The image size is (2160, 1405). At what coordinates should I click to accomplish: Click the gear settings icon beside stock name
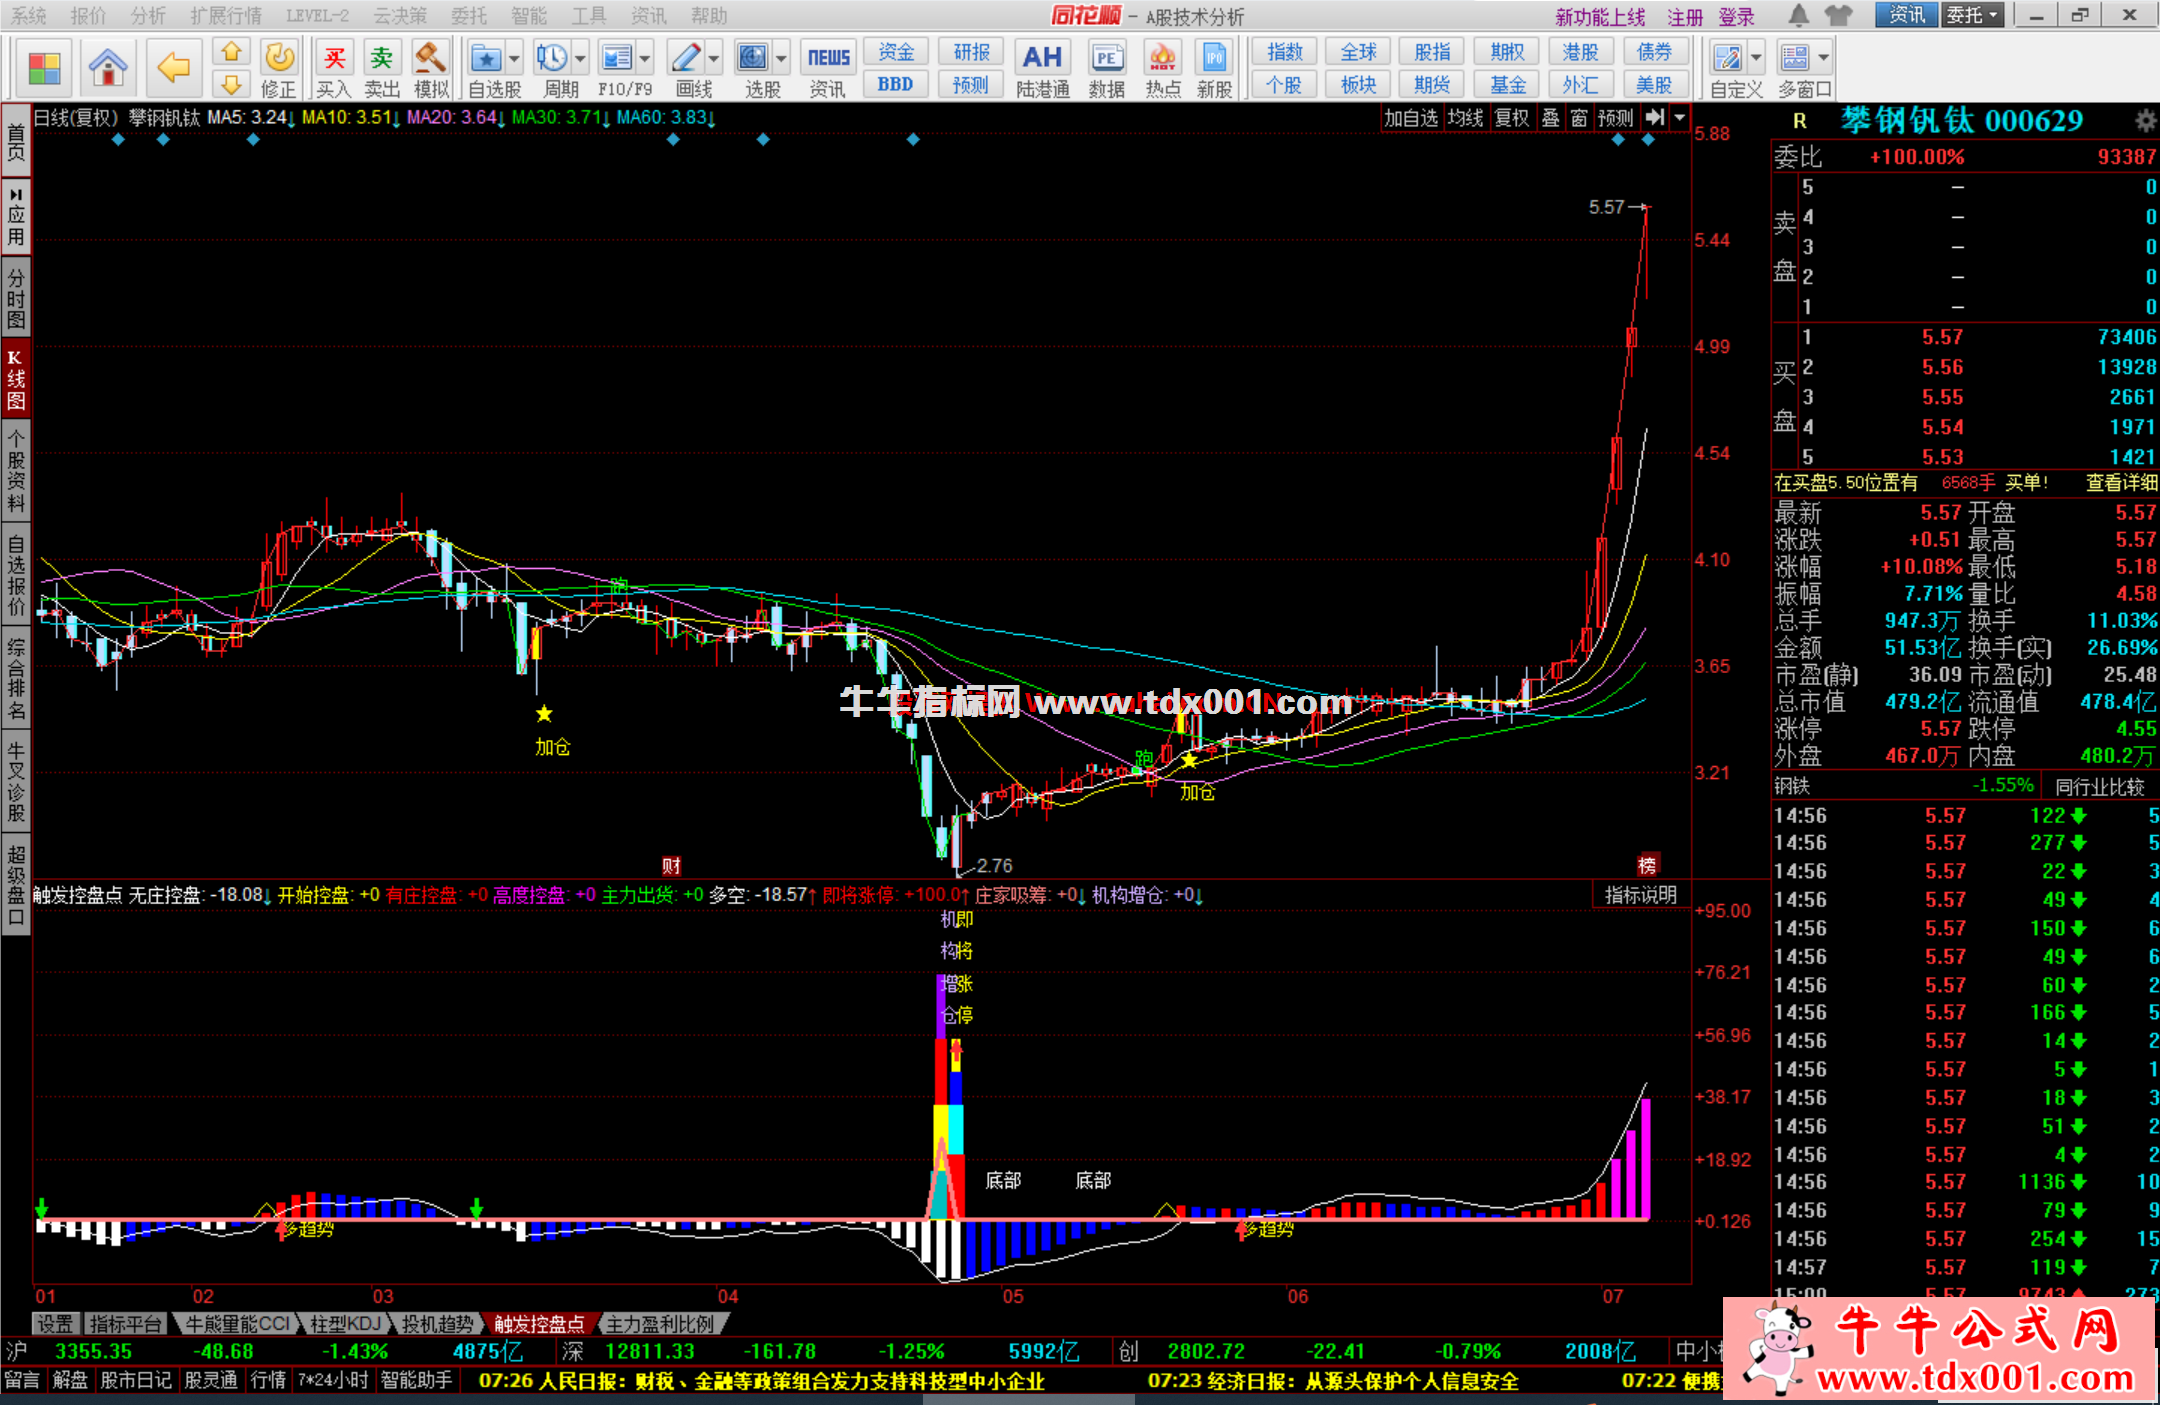tap(2145, 121)
